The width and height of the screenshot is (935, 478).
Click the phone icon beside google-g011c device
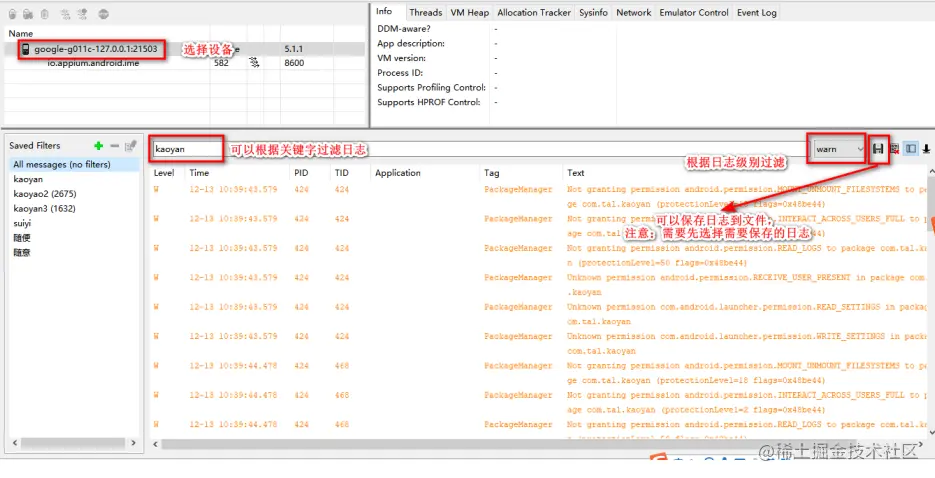(x=26, y=49)
